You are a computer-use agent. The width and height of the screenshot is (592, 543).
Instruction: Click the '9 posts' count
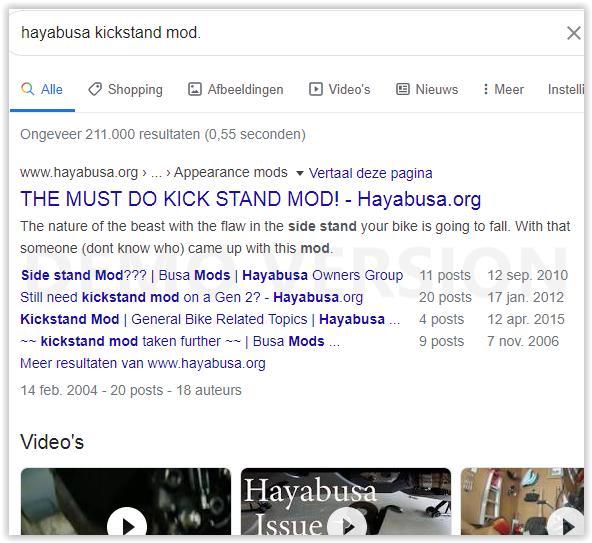tap(441, 341)
